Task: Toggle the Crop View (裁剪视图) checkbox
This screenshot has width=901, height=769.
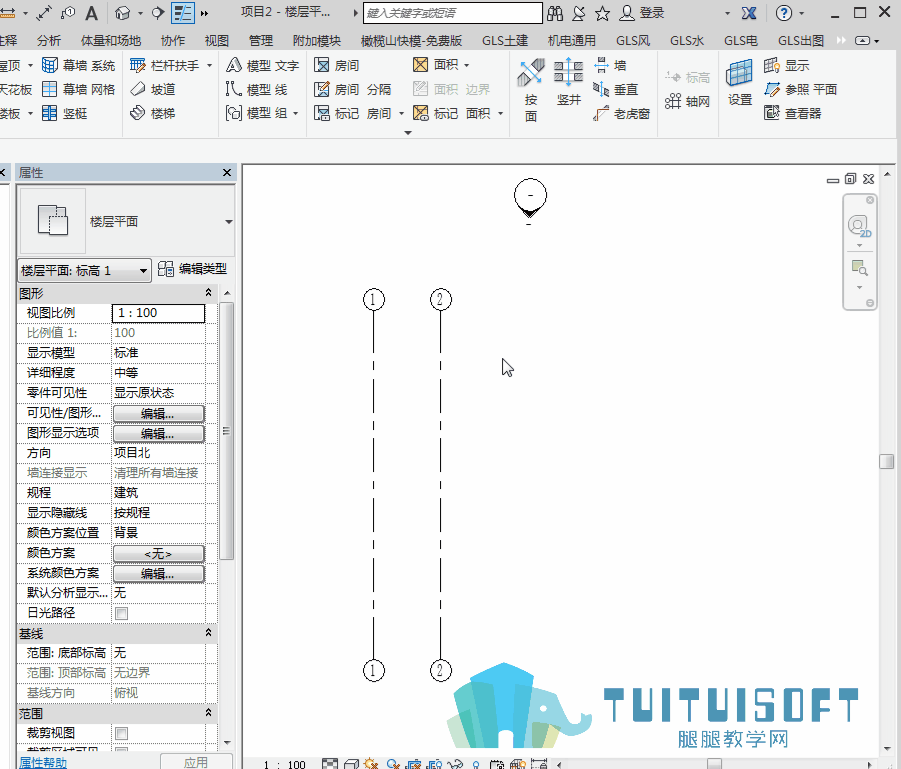Action: (x=121, y=733)
